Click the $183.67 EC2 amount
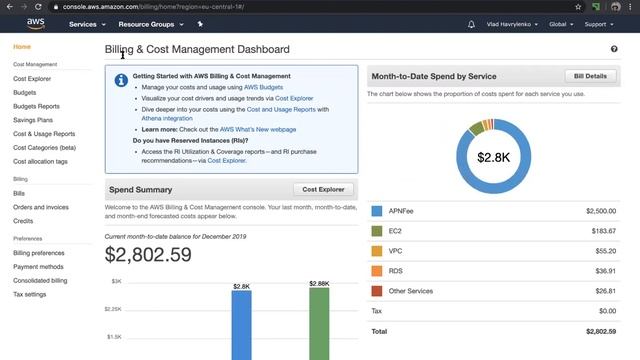 coord(604,231)
